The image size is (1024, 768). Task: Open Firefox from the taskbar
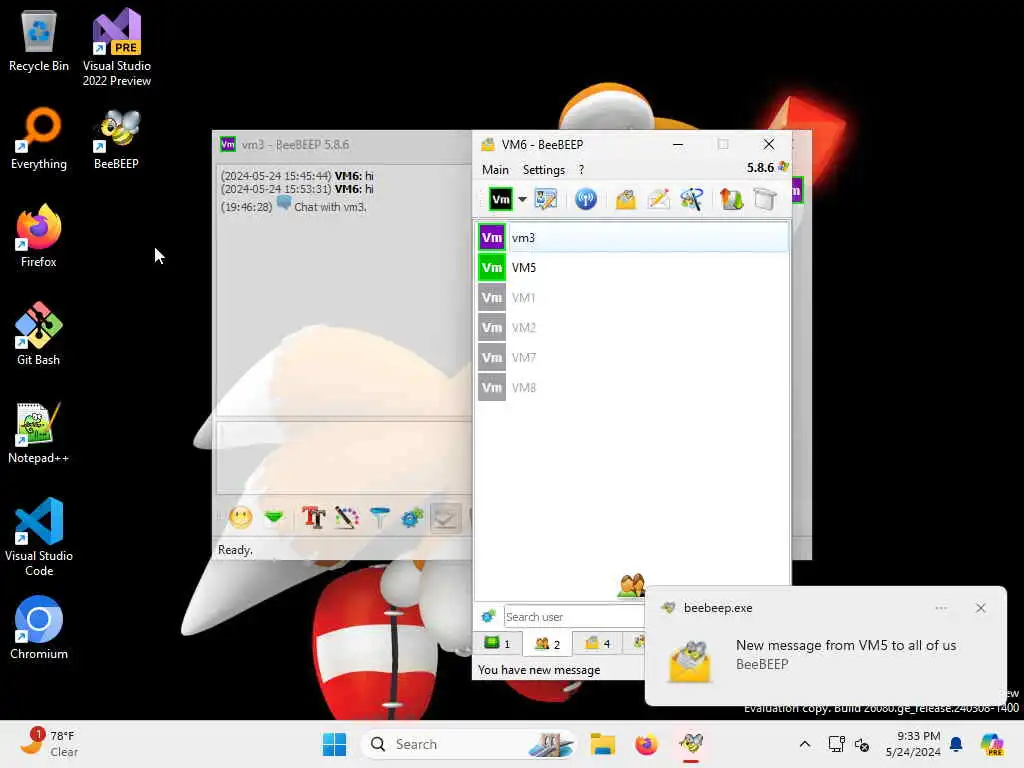point(646,744)
